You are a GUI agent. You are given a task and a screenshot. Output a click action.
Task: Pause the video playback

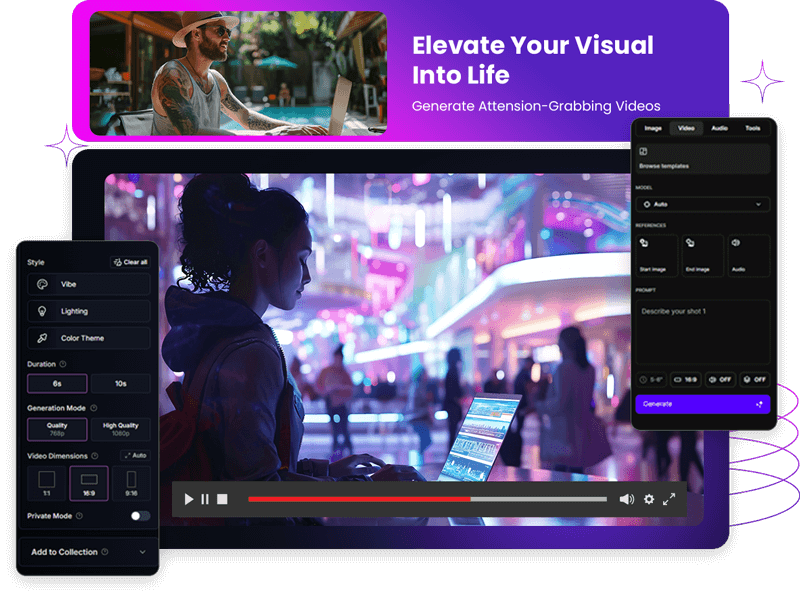click(205, 499)
